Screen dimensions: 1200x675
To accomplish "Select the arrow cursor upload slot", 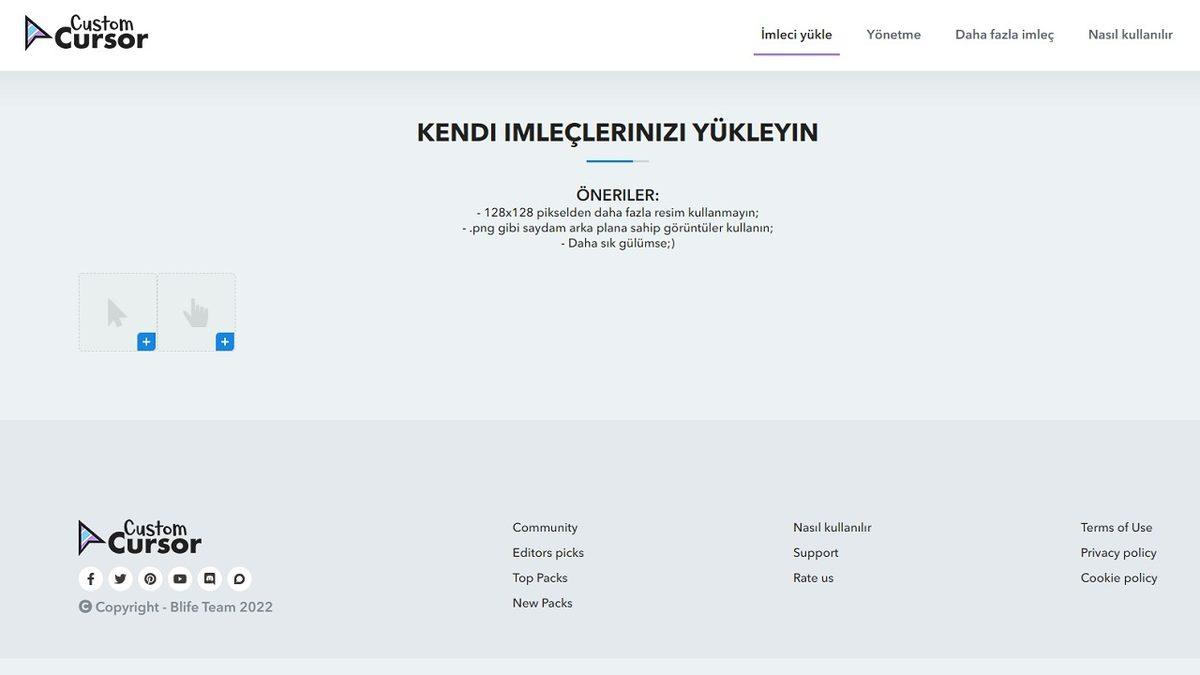I will coord(116,311).
